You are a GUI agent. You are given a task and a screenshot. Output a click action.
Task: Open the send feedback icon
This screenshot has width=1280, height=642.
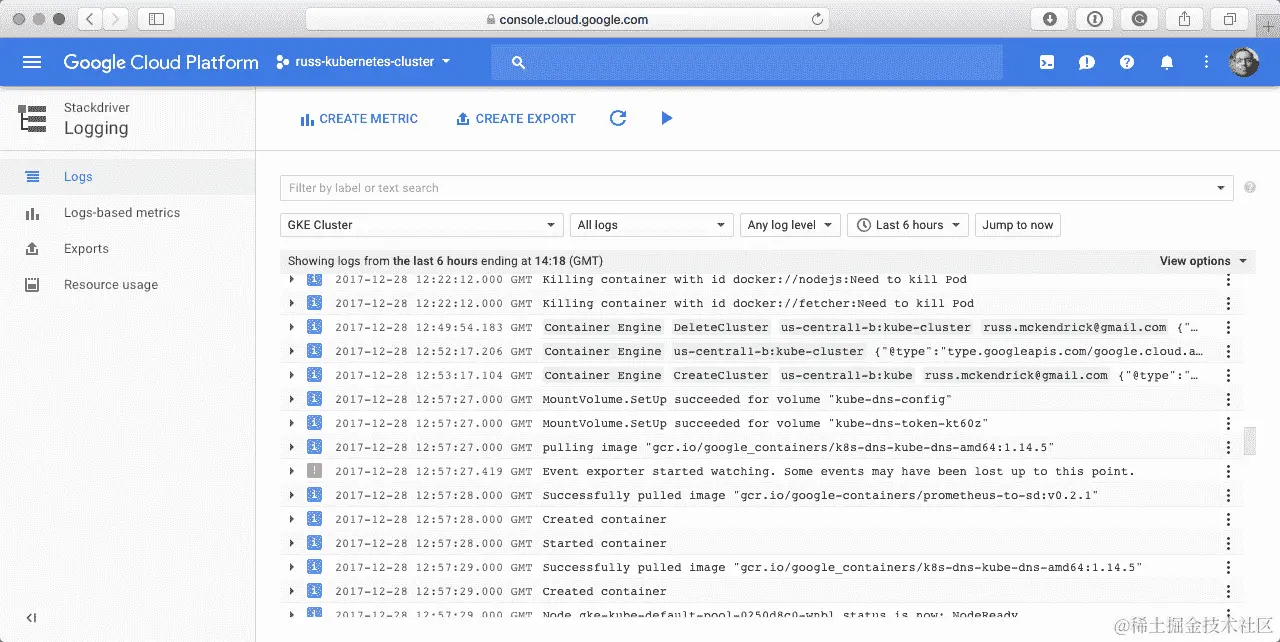click(x=1087, y=62)
